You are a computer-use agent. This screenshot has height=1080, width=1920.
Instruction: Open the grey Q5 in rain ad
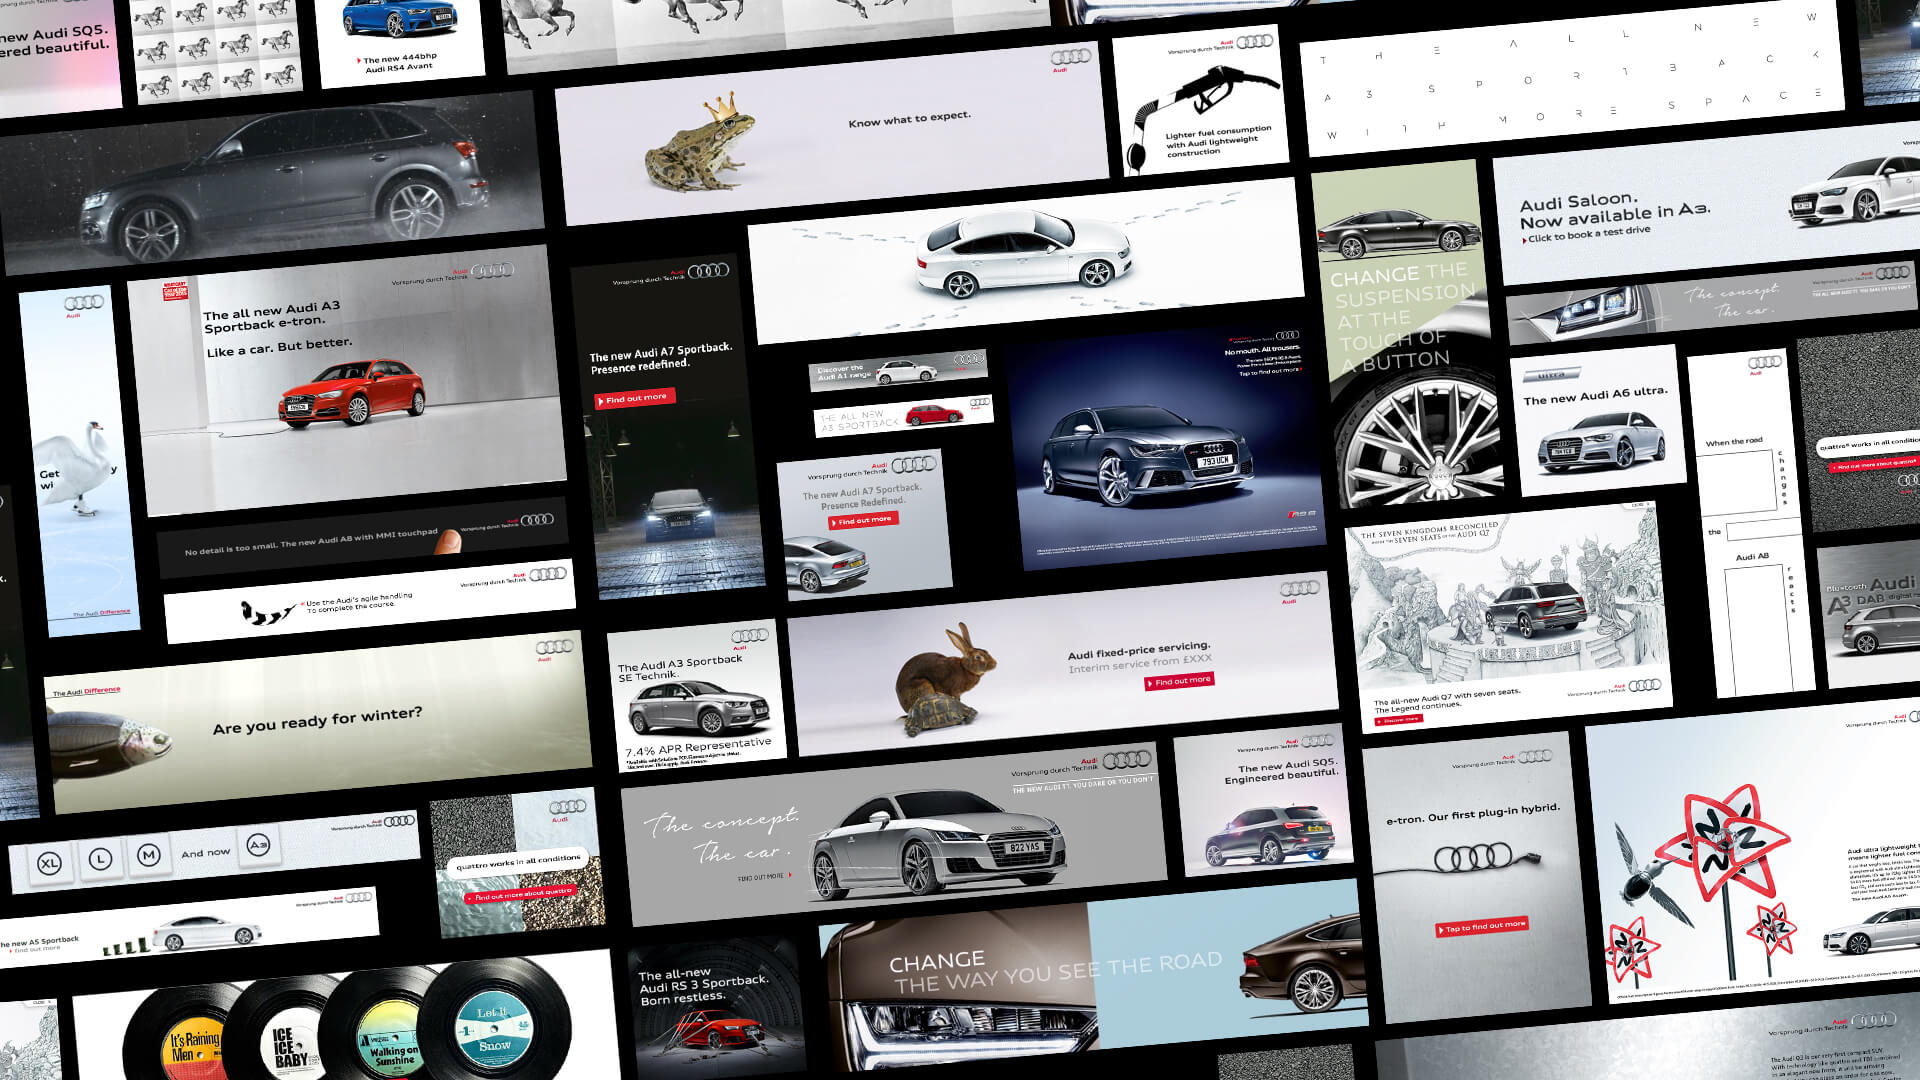point(270,182)
